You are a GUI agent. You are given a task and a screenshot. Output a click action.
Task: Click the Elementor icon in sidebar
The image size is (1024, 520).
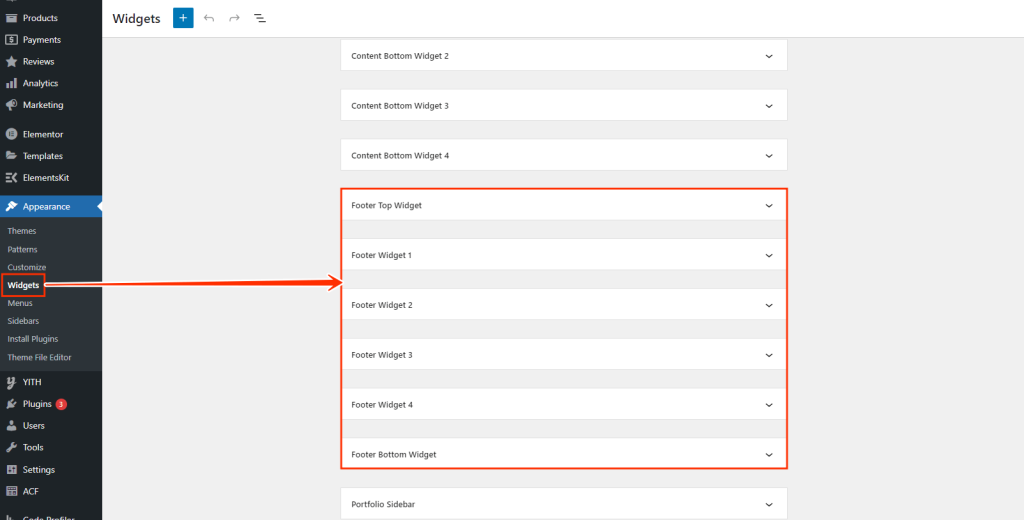(12, 134)
